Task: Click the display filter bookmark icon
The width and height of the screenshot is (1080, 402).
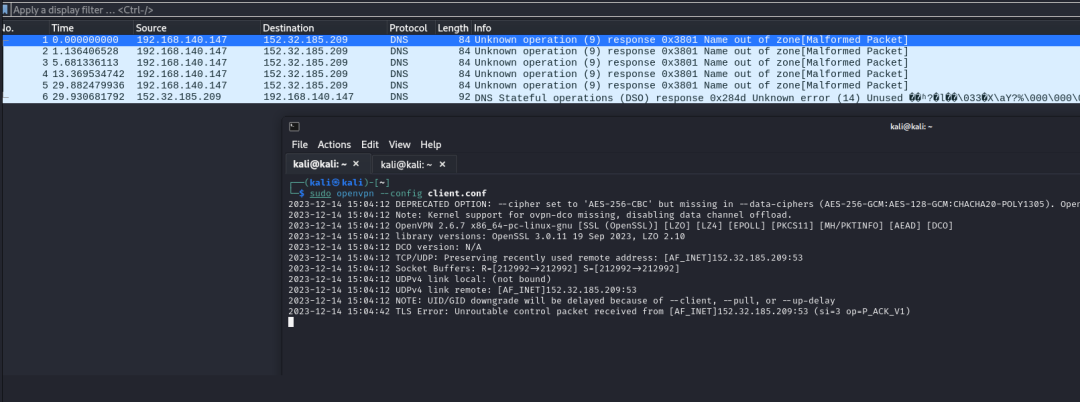Action: pyautogui.click(x=6, y=10)
